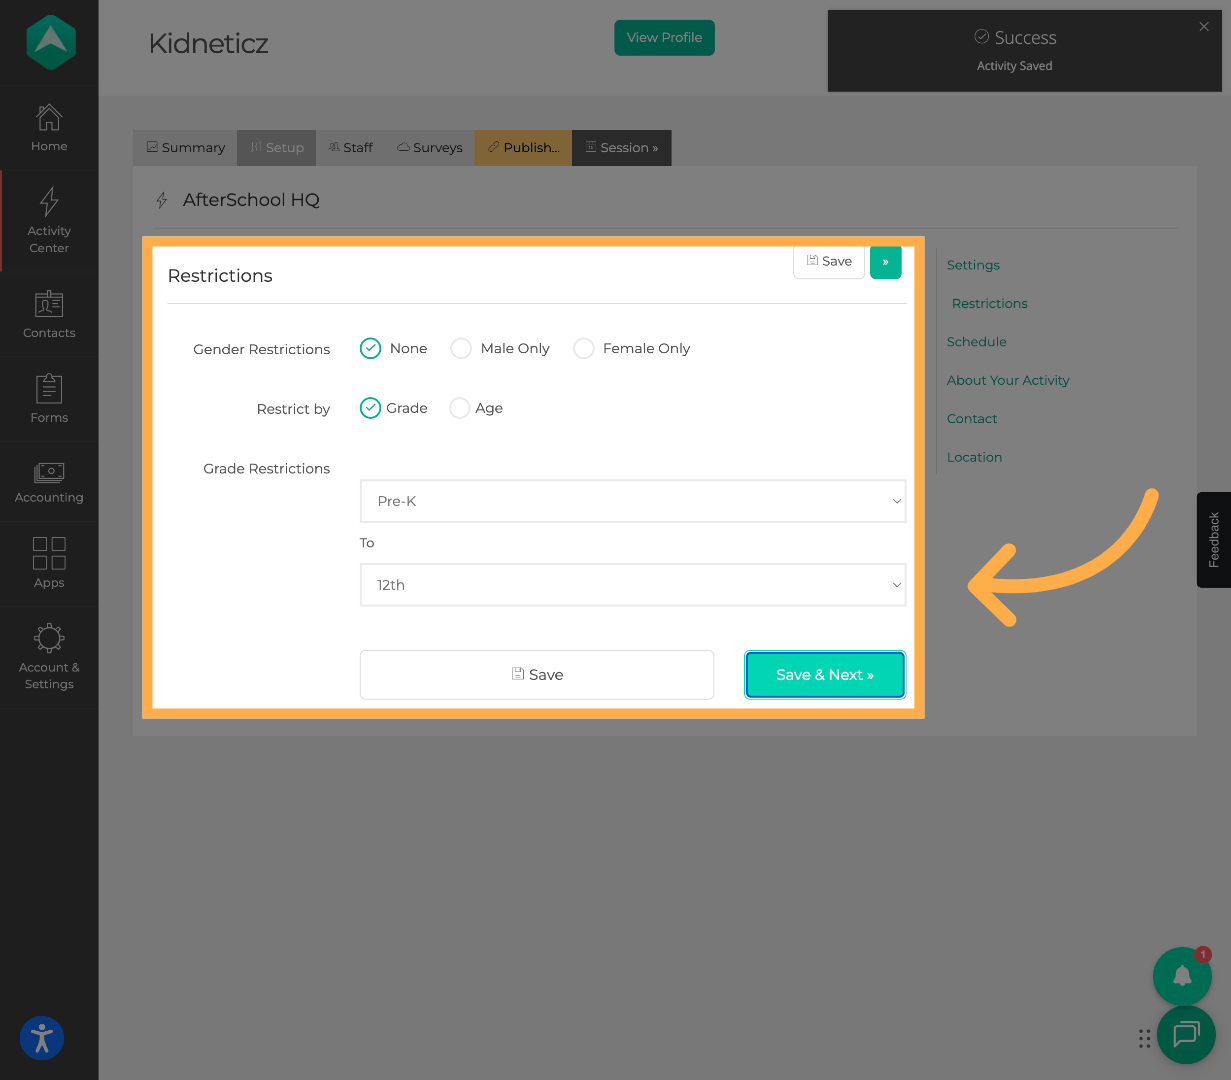The width and height of the screenshot is (1231, 1080).
Task: Choose Age for Restrict by
Action: pos(460,408)
